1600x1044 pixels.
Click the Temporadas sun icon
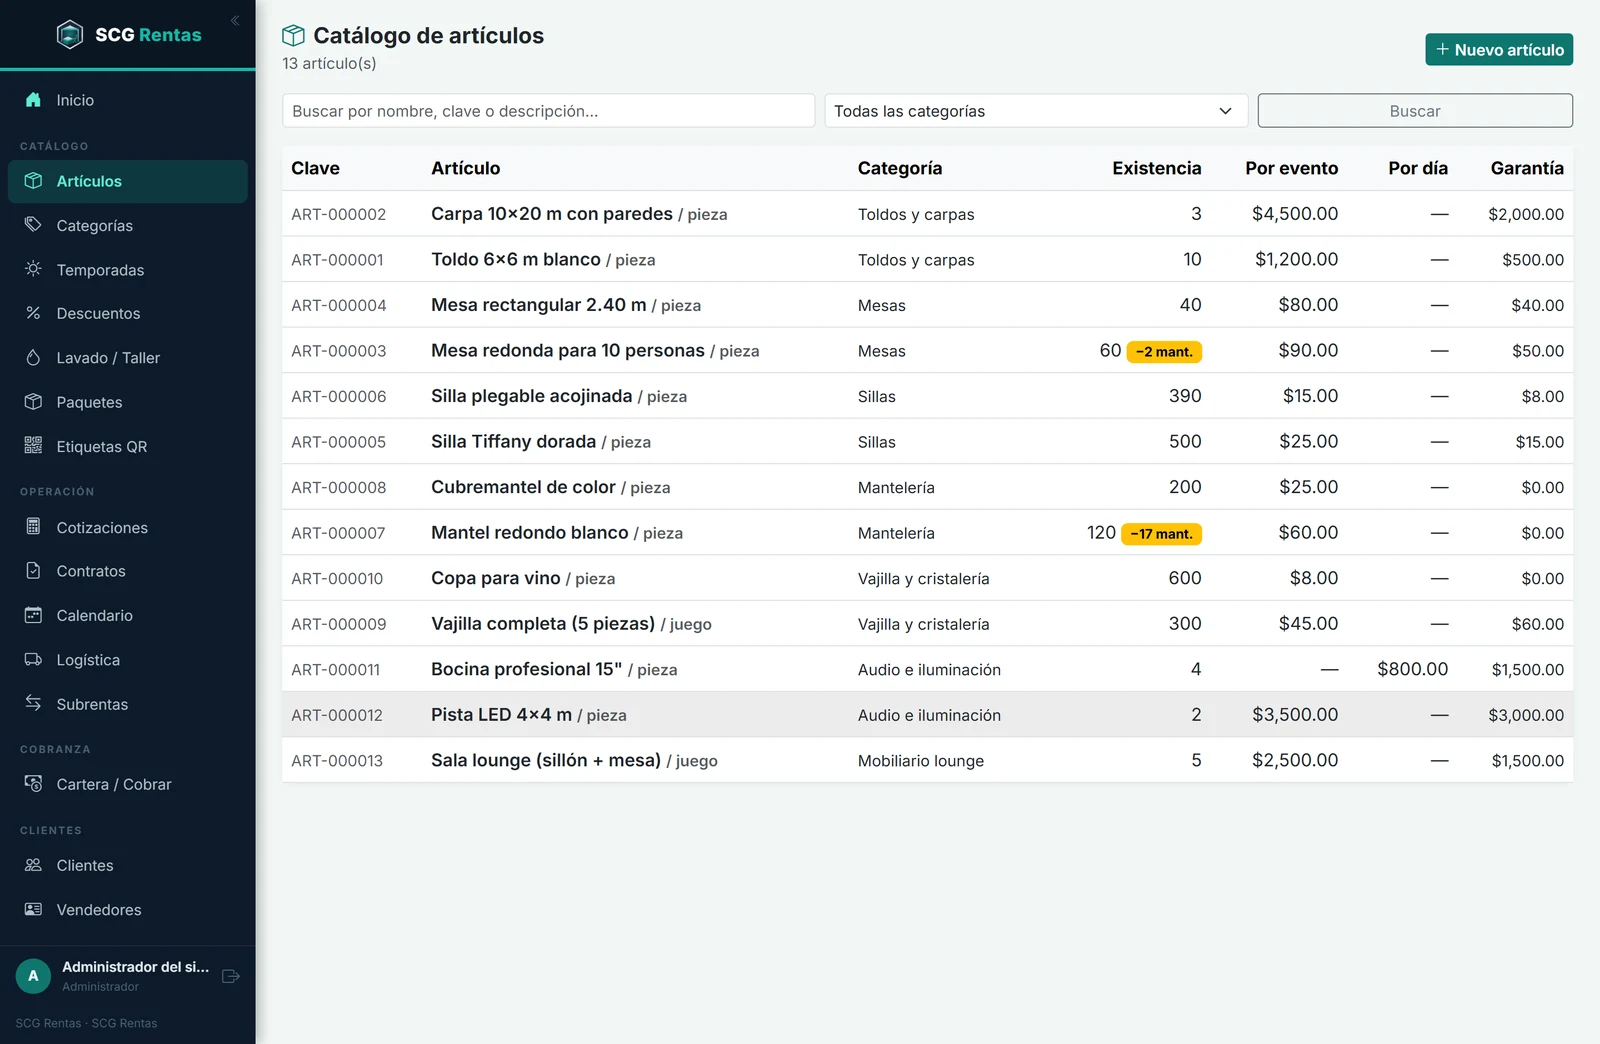[x=33, y=269]
